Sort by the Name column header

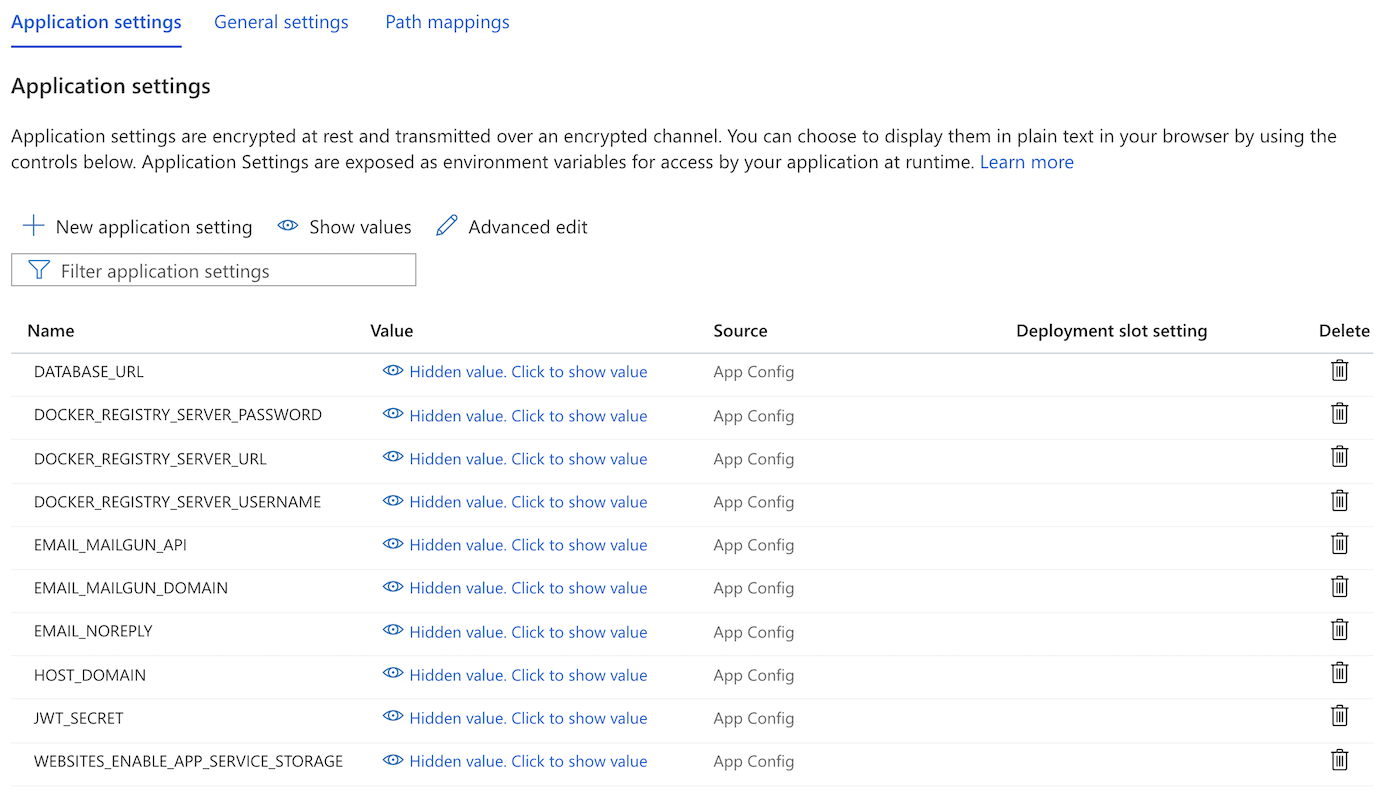(51, 331)
